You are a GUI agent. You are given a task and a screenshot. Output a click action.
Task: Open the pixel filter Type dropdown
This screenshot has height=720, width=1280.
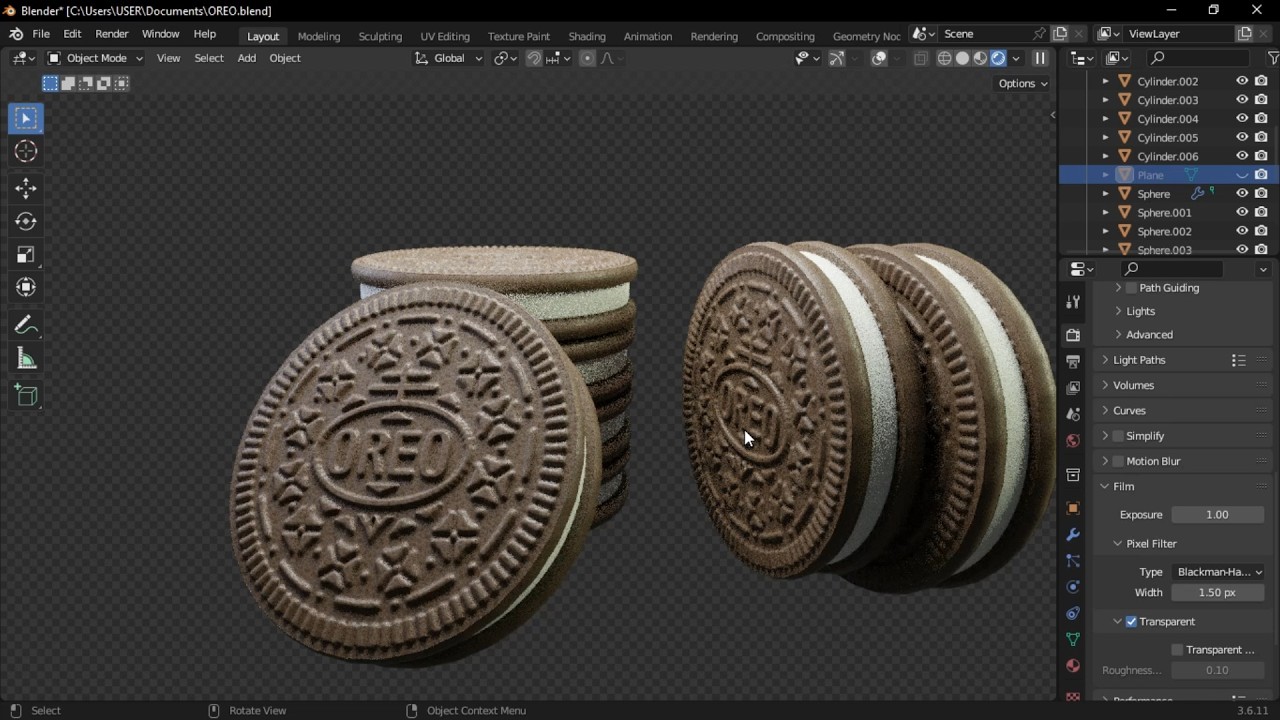(1218, 572)
